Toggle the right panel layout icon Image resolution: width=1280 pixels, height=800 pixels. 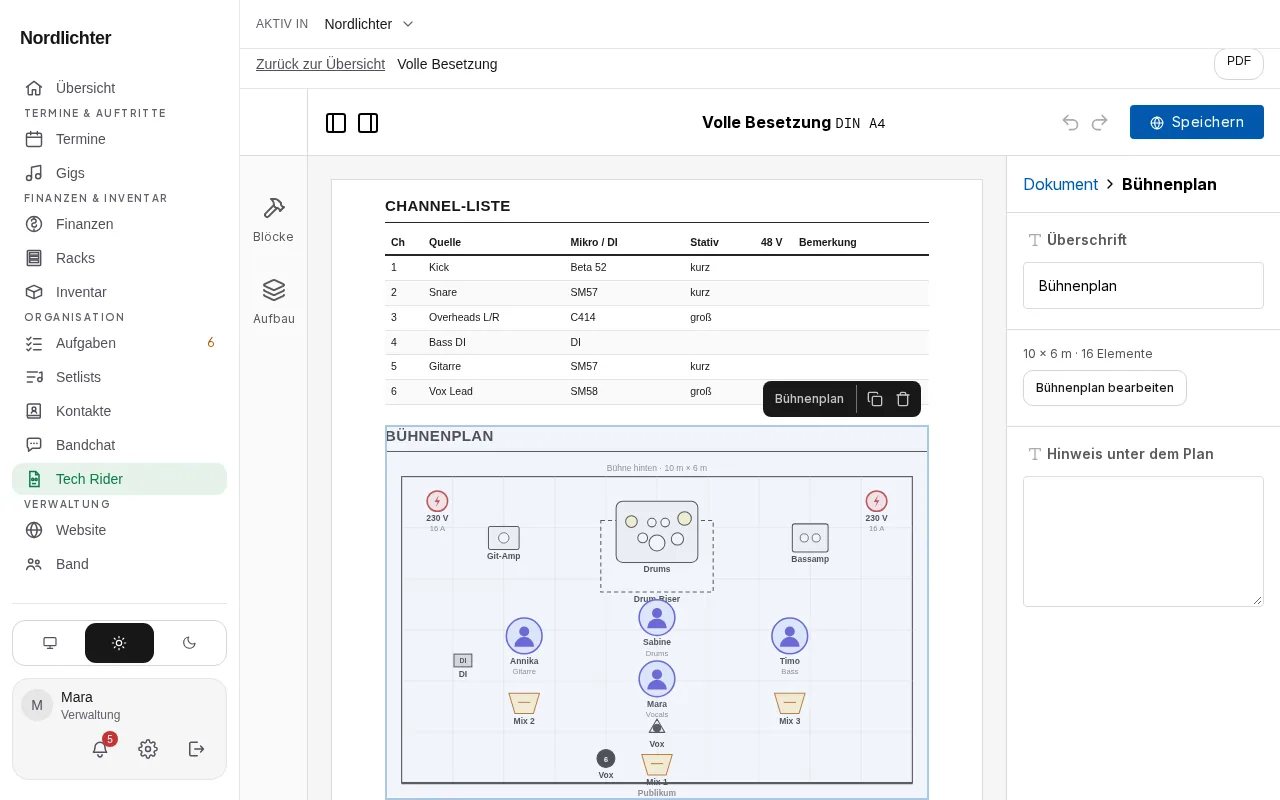[x=368, y=123]
